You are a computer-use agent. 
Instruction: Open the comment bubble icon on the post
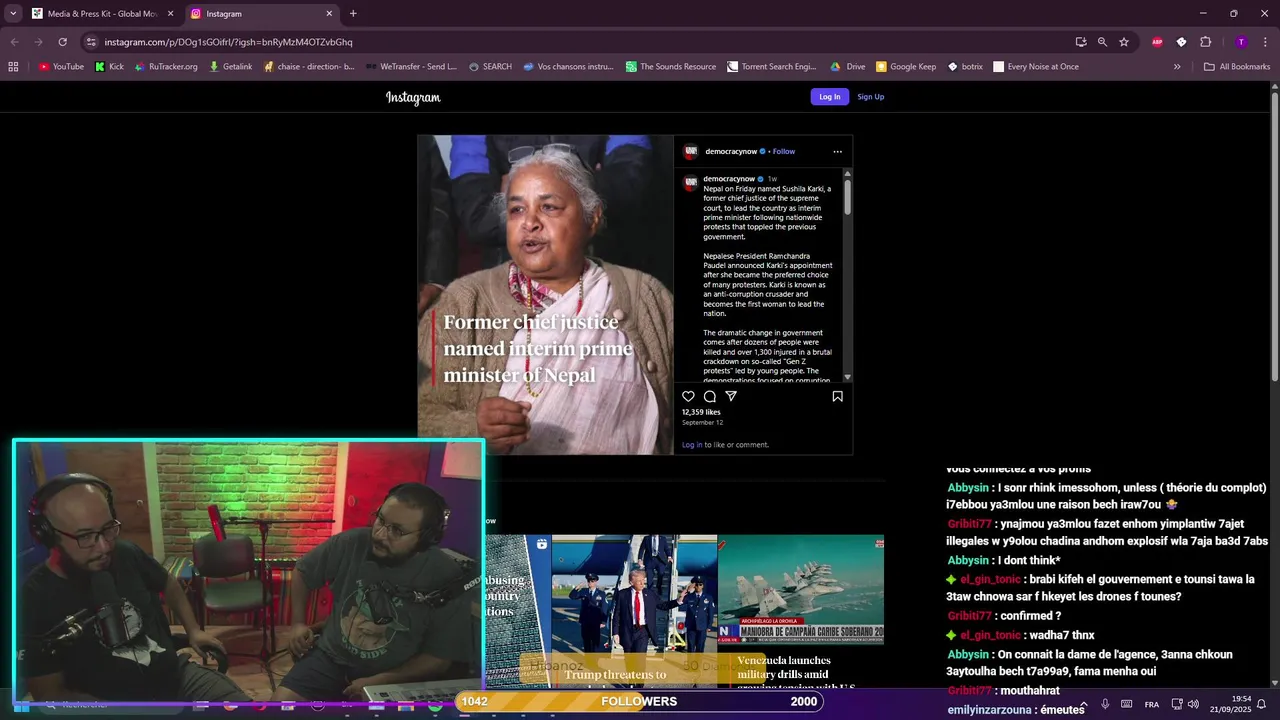click(710, 396)
